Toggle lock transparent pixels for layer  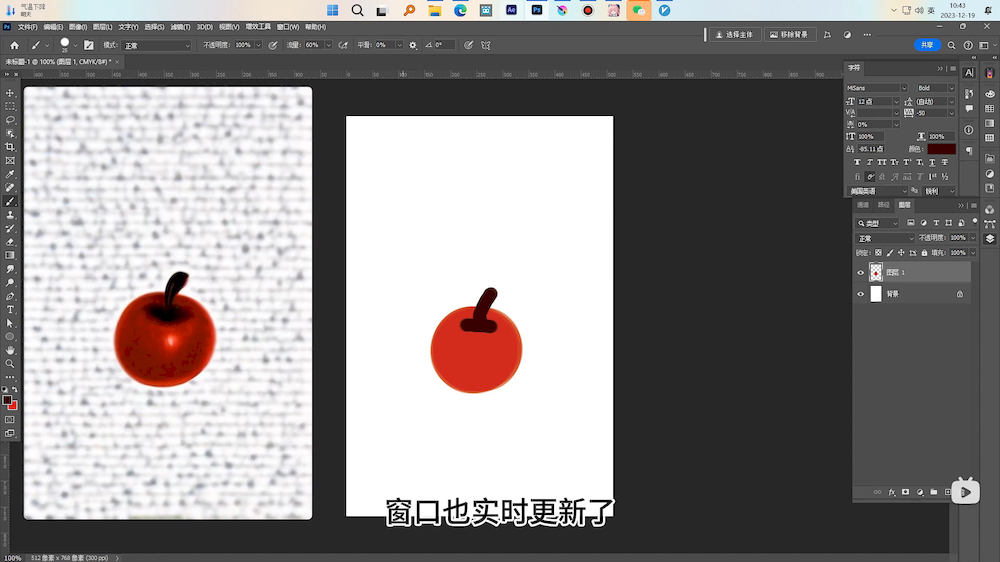click(878, 253)
